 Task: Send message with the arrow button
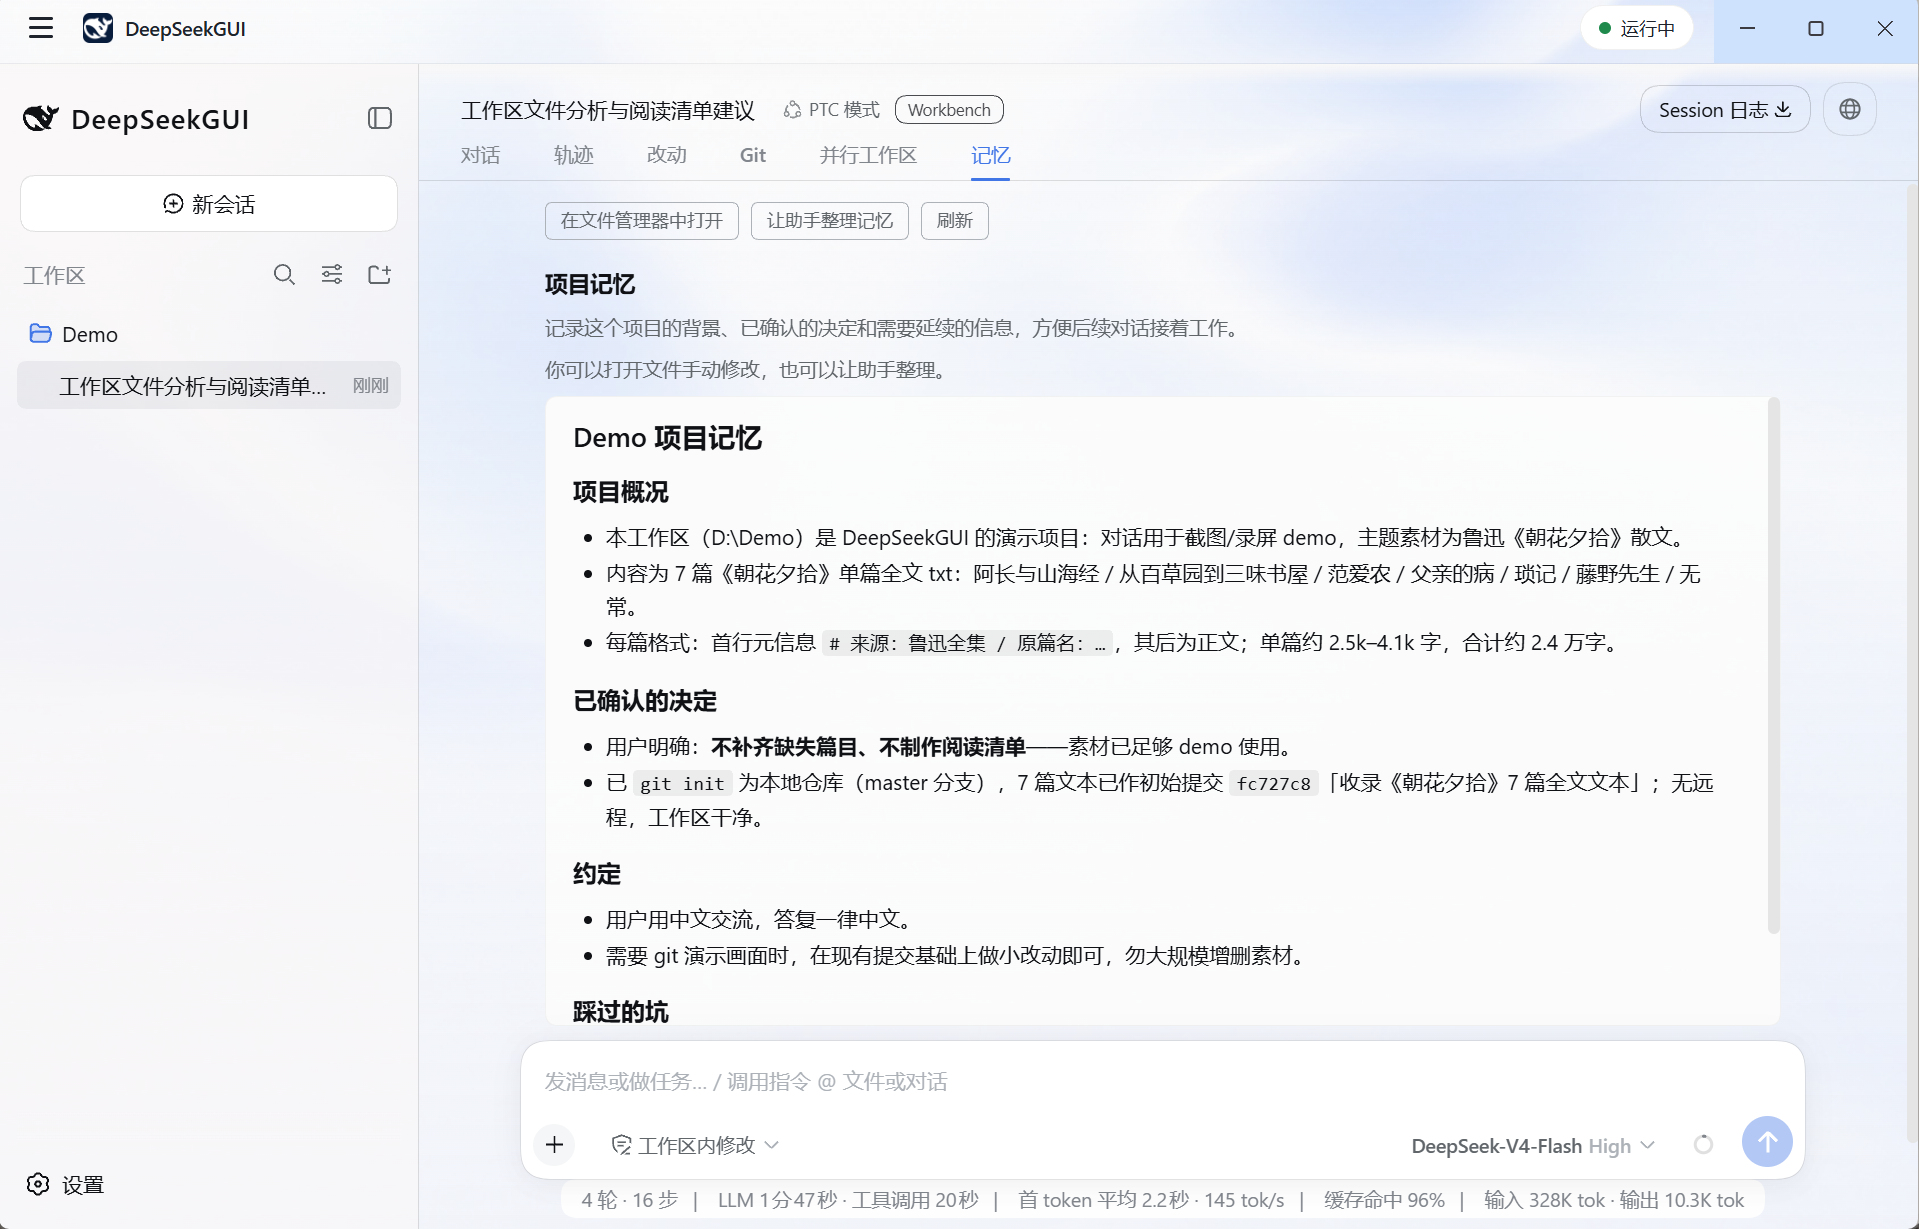[x=1767, y=1142]
